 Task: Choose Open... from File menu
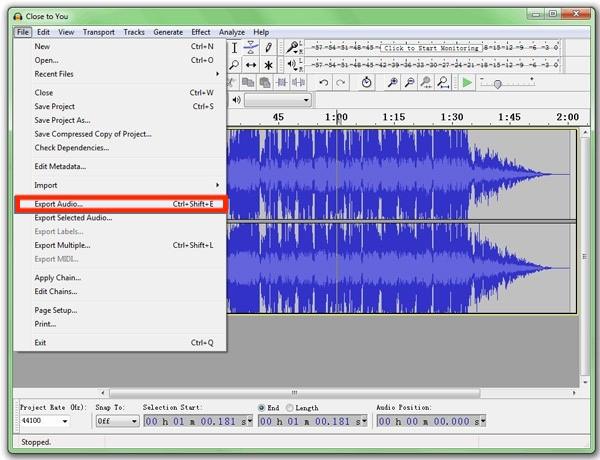click(120, 60)
